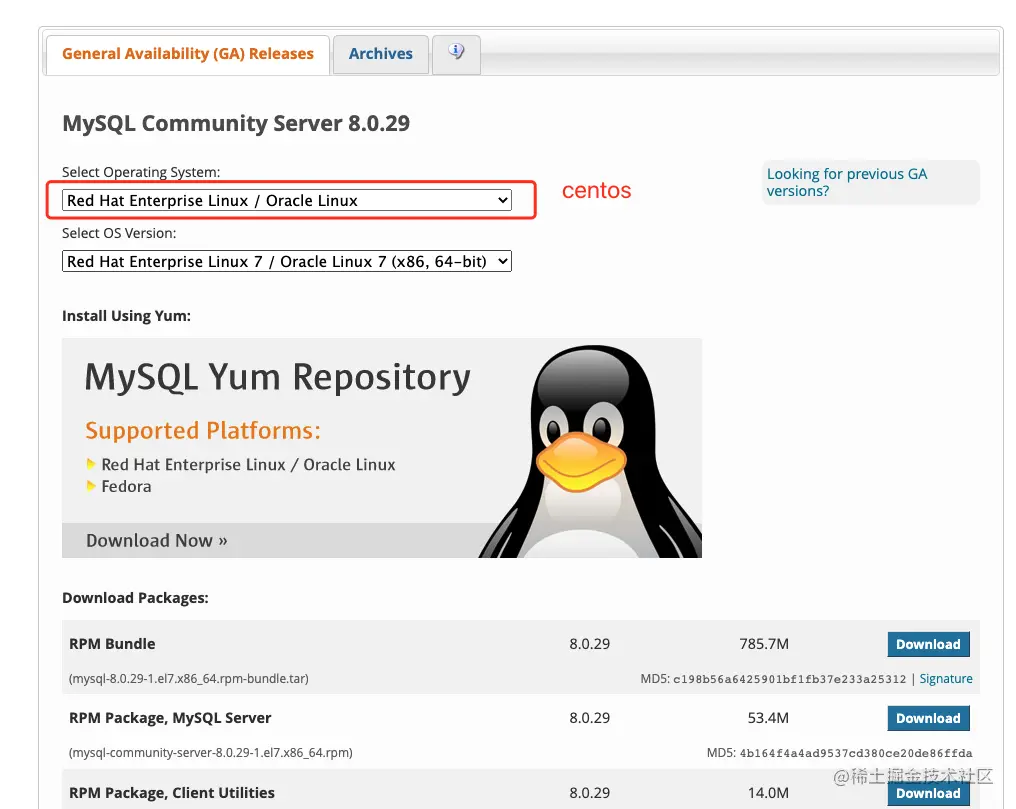This screenshot has height=809, width=1016.
Task: Follow the Looking for previous GA versions link
Action: click(847, 182)
